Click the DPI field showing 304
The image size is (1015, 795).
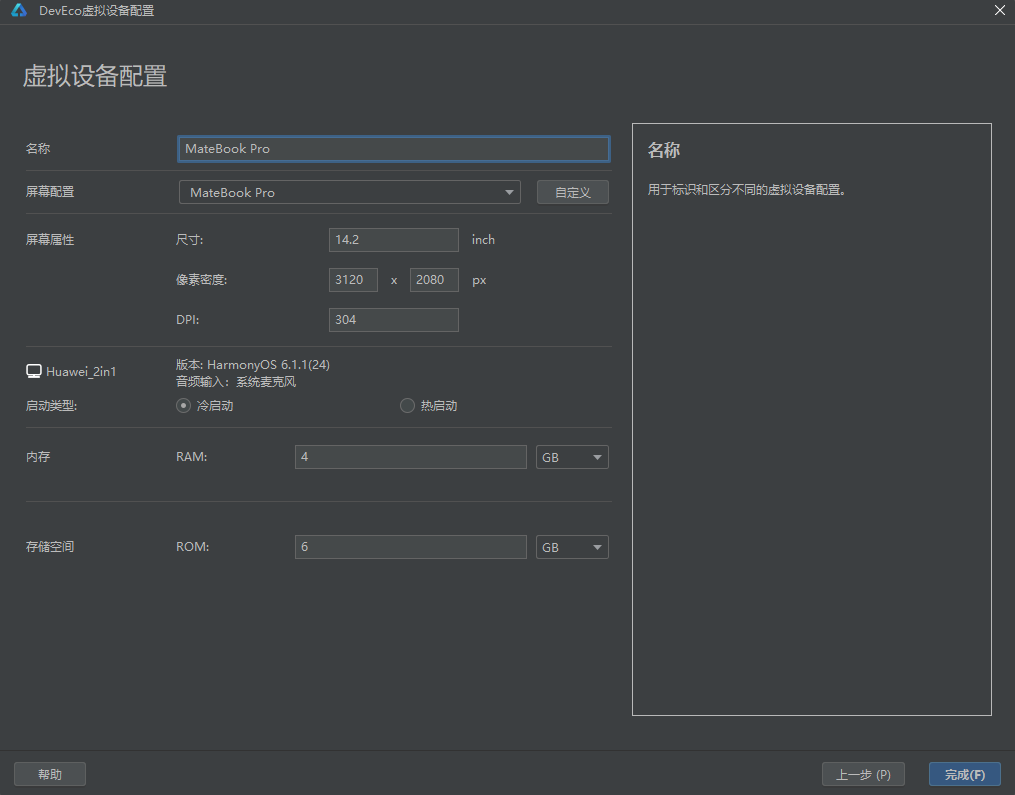point(394,320)
